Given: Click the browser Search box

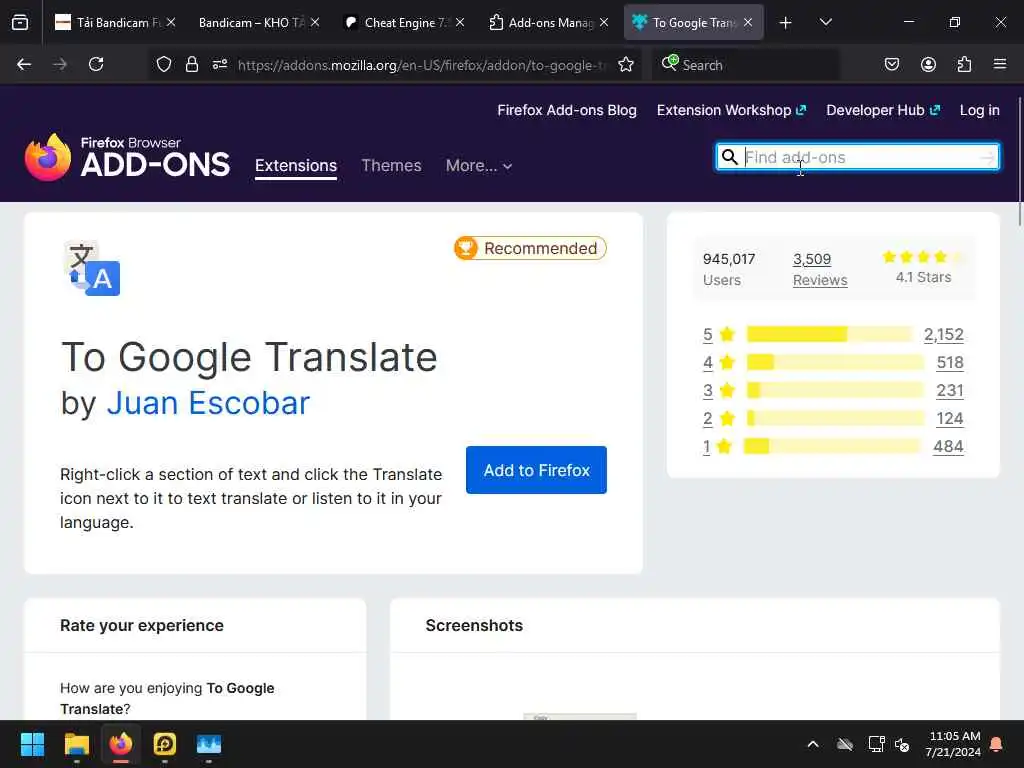Looking at the screenshot, I should tap(746, 64).
